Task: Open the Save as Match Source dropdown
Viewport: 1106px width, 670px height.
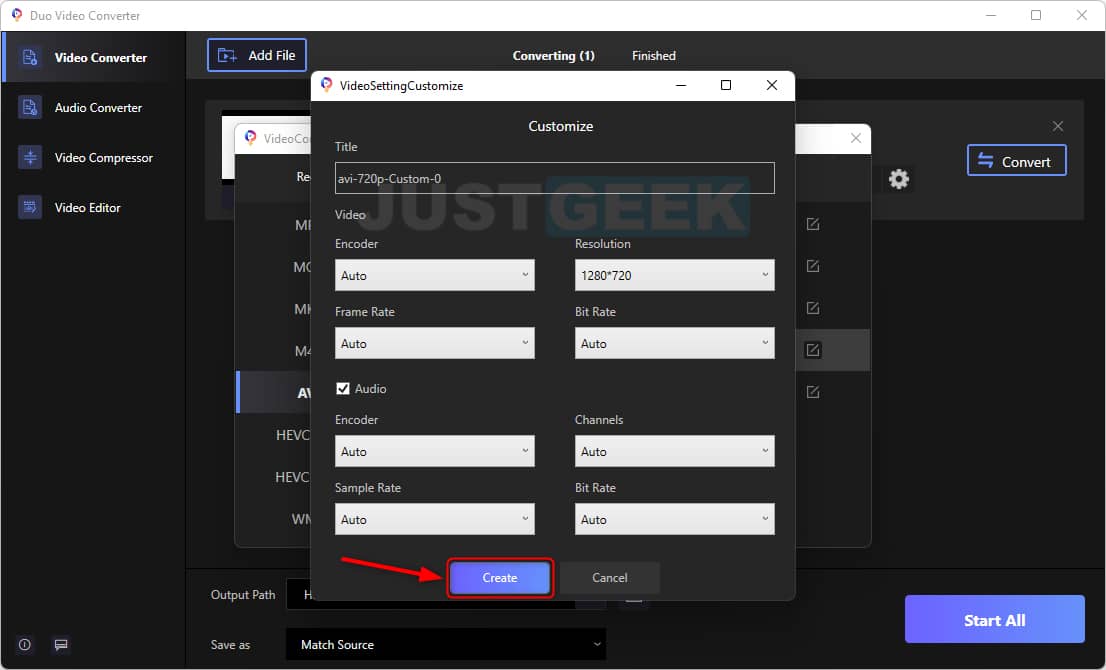Action: 446,644
